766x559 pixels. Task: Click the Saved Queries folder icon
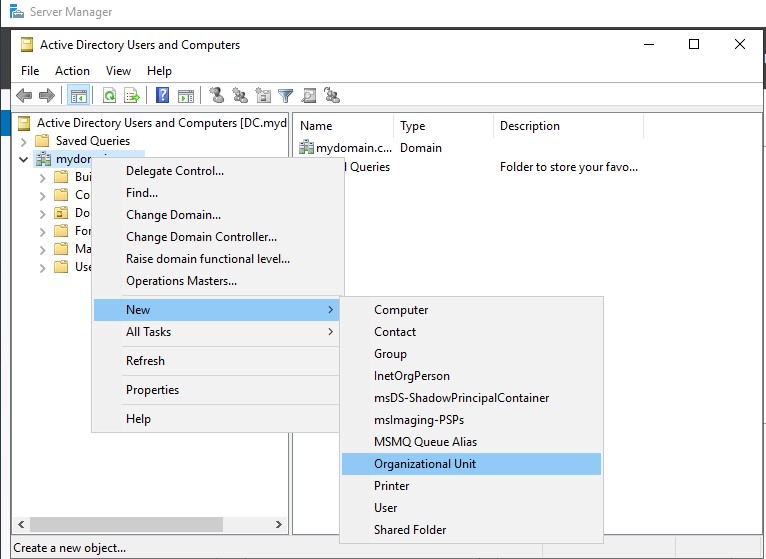[42, 141]
